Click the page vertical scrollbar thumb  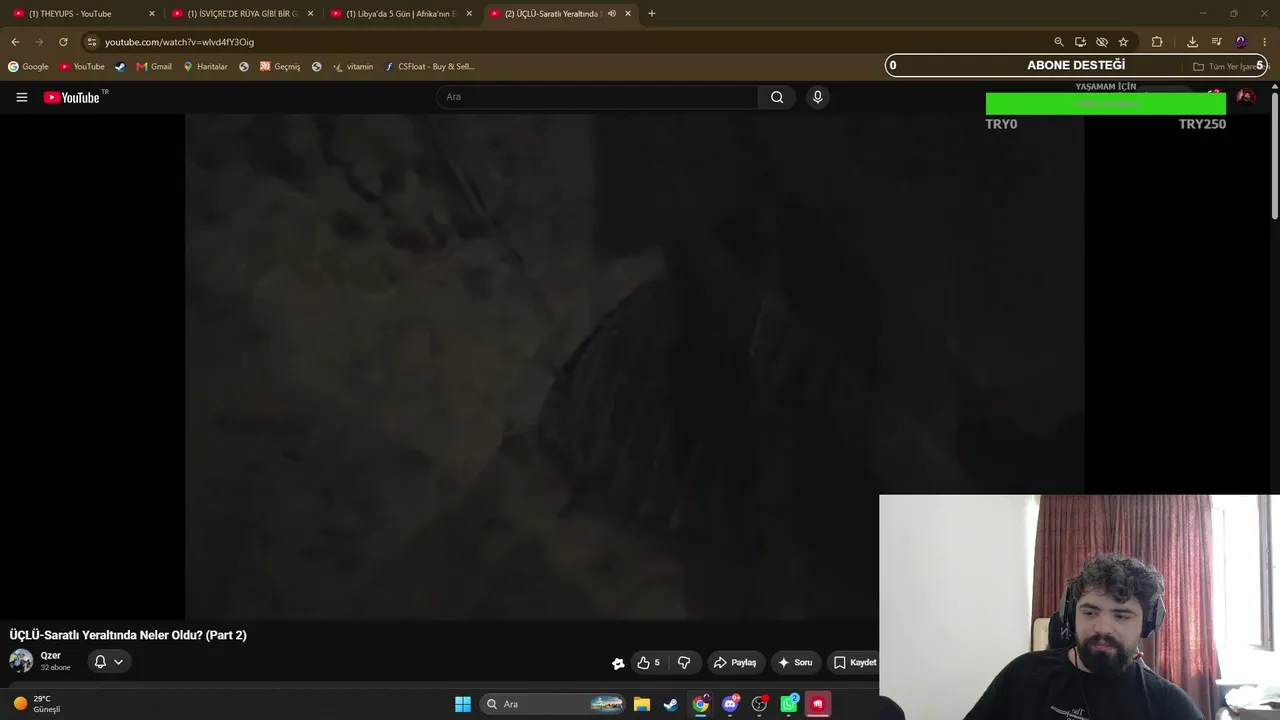click(x=1275, y=155)
